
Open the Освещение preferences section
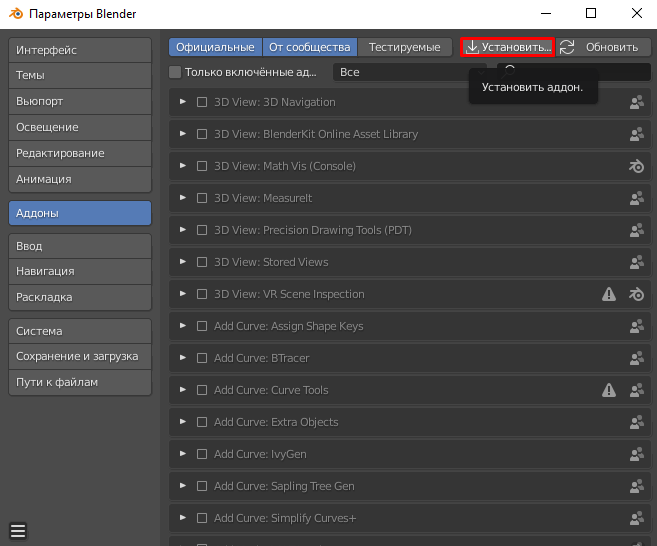pyautogui.click(x=80, y=127)
